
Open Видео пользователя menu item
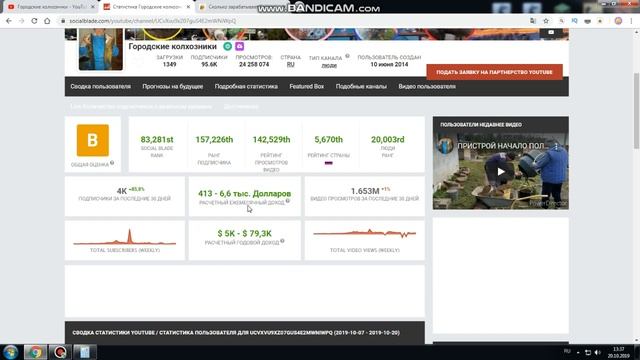click(427, 87)
